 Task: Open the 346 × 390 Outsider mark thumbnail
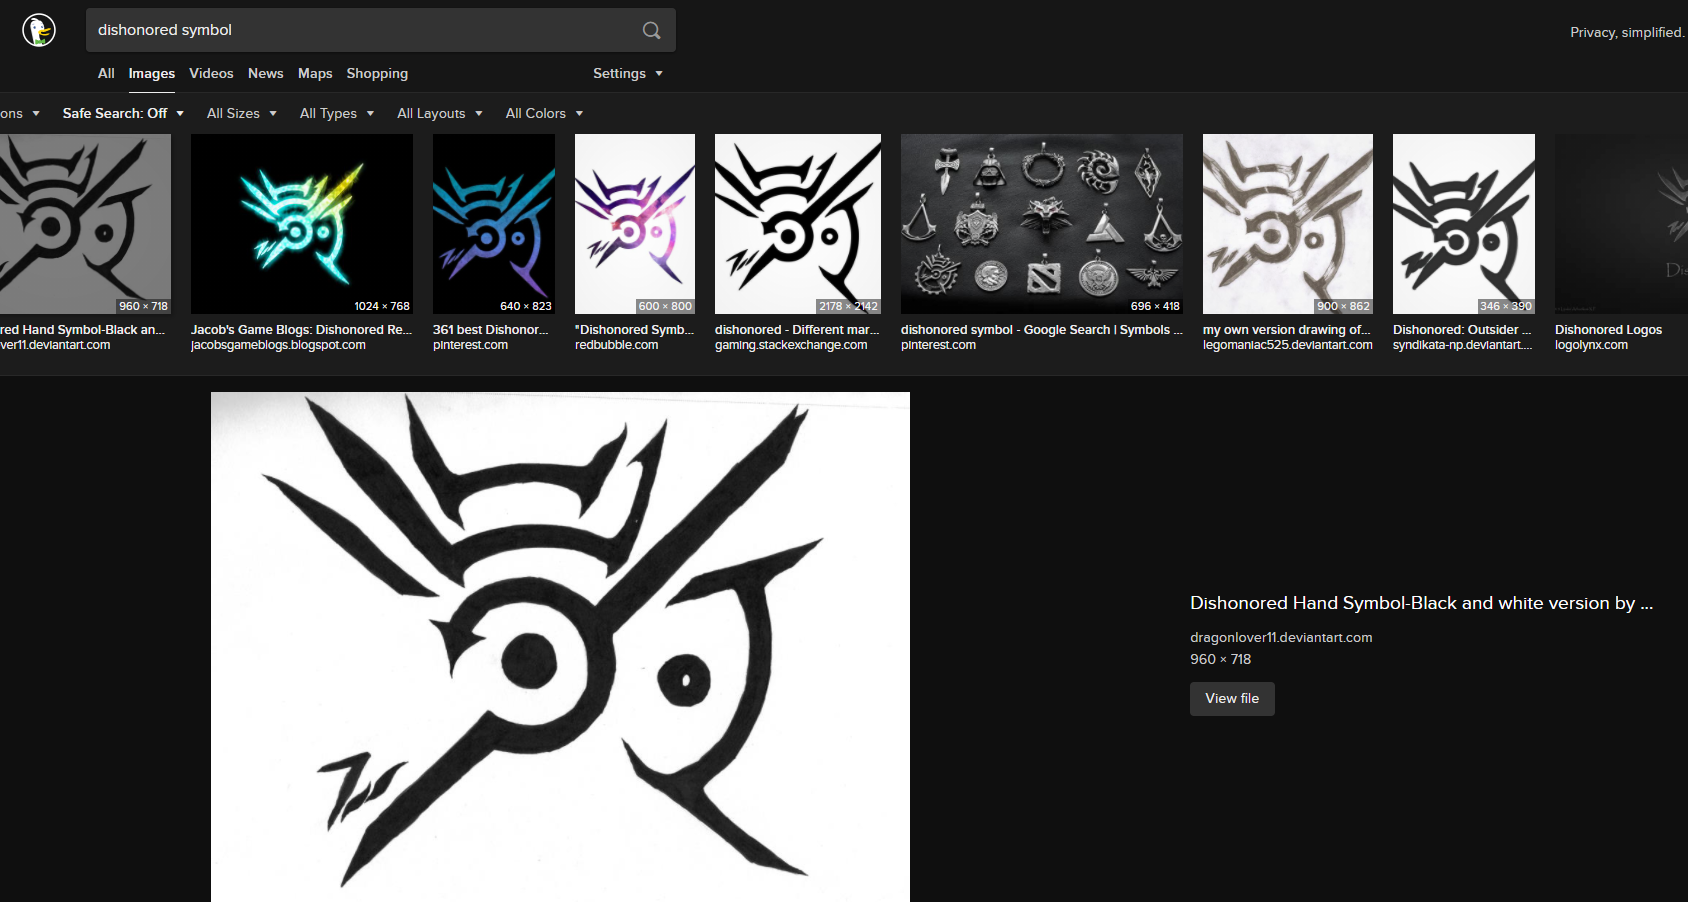[1464, 224]
